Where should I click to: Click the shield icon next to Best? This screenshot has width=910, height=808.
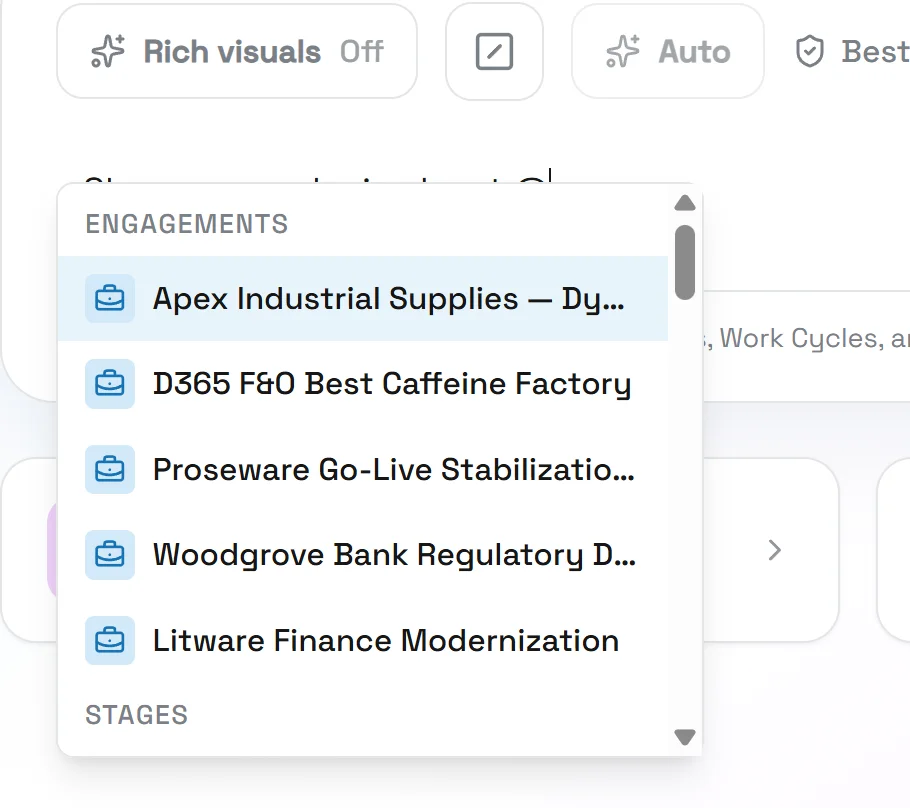pos(810,52)
